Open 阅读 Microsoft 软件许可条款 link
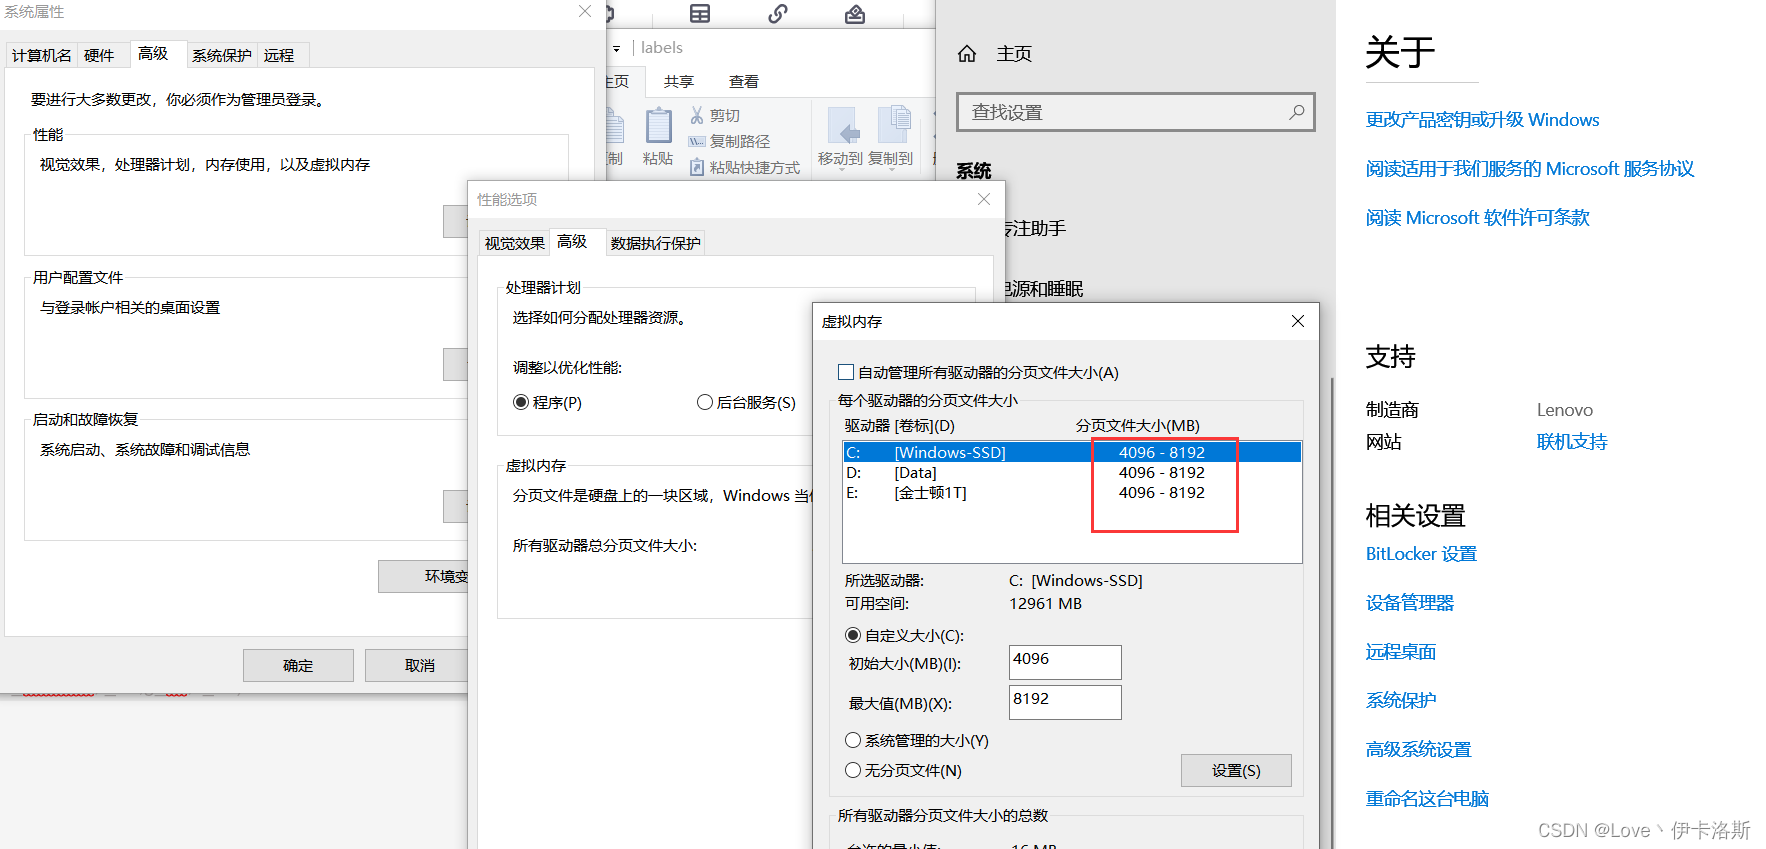The image size is (1766, 849). tap(1478, 218)
